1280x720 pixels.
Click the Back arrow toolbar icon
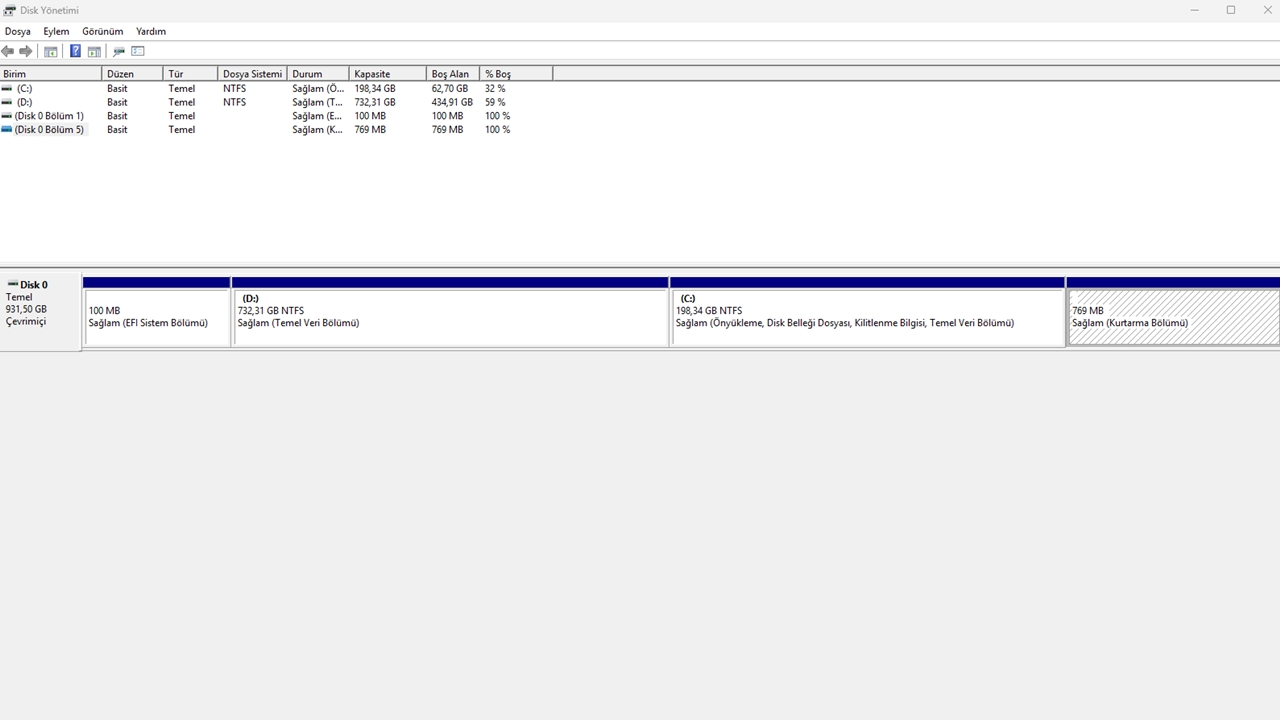(8, 51)
